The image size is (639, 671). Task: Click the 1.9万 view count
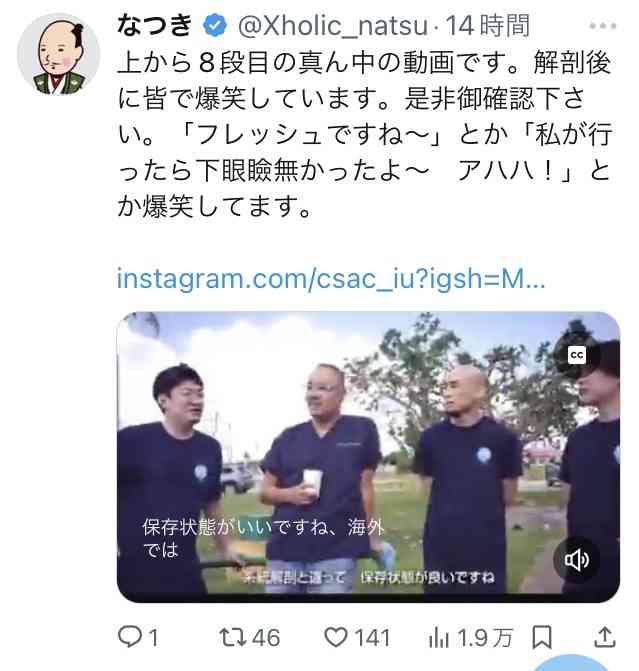[485, 638]
